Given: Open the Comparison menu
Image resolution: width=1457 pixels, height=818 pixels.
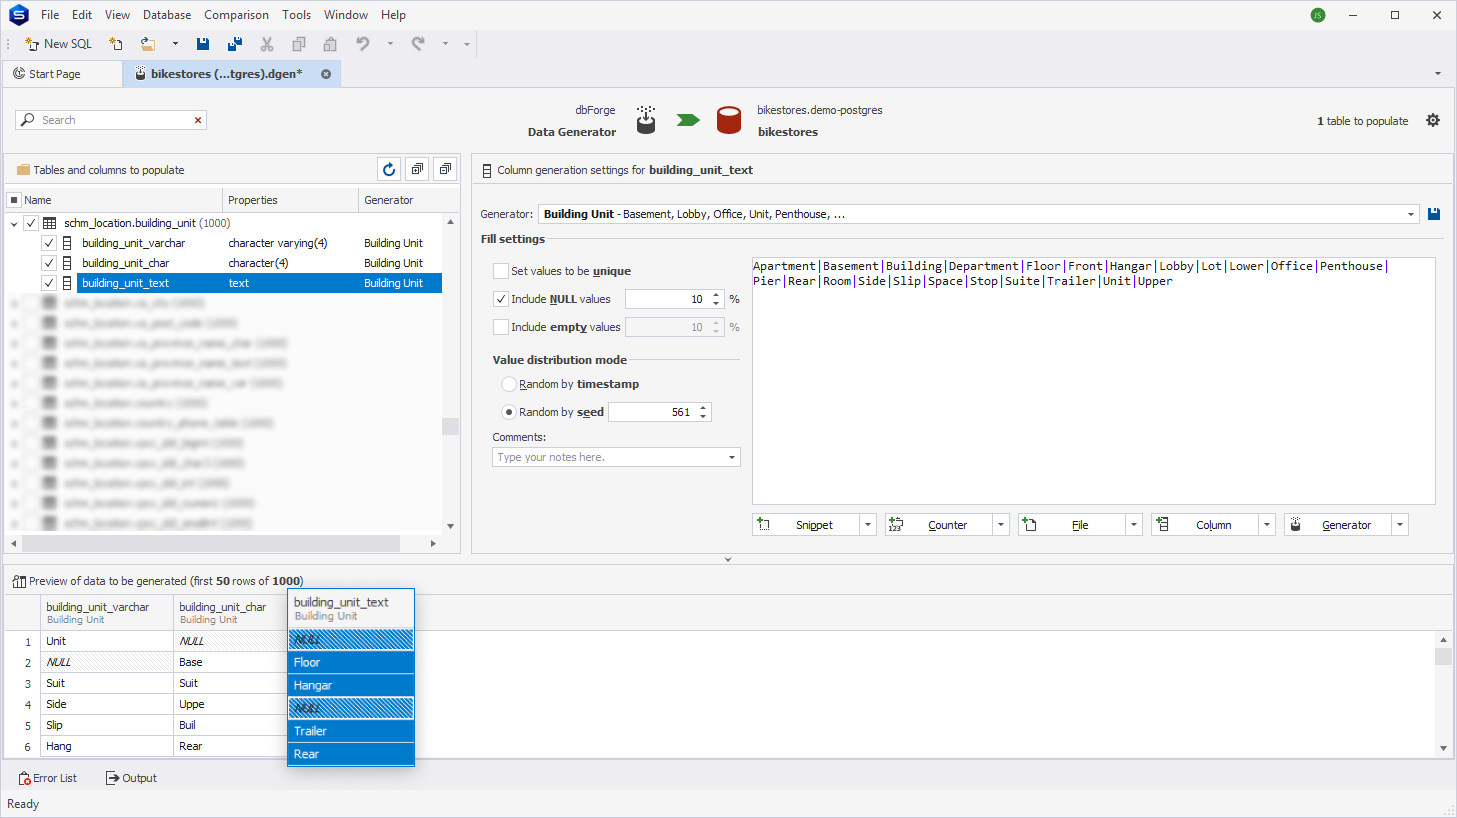Looking at the screenshot, I should click(236, 15).
